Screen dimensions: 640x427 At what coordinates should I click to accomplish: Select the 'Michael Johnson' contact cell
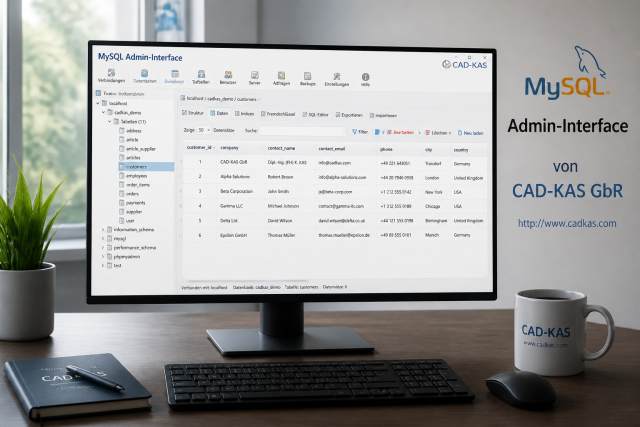(x=283, y=206)
